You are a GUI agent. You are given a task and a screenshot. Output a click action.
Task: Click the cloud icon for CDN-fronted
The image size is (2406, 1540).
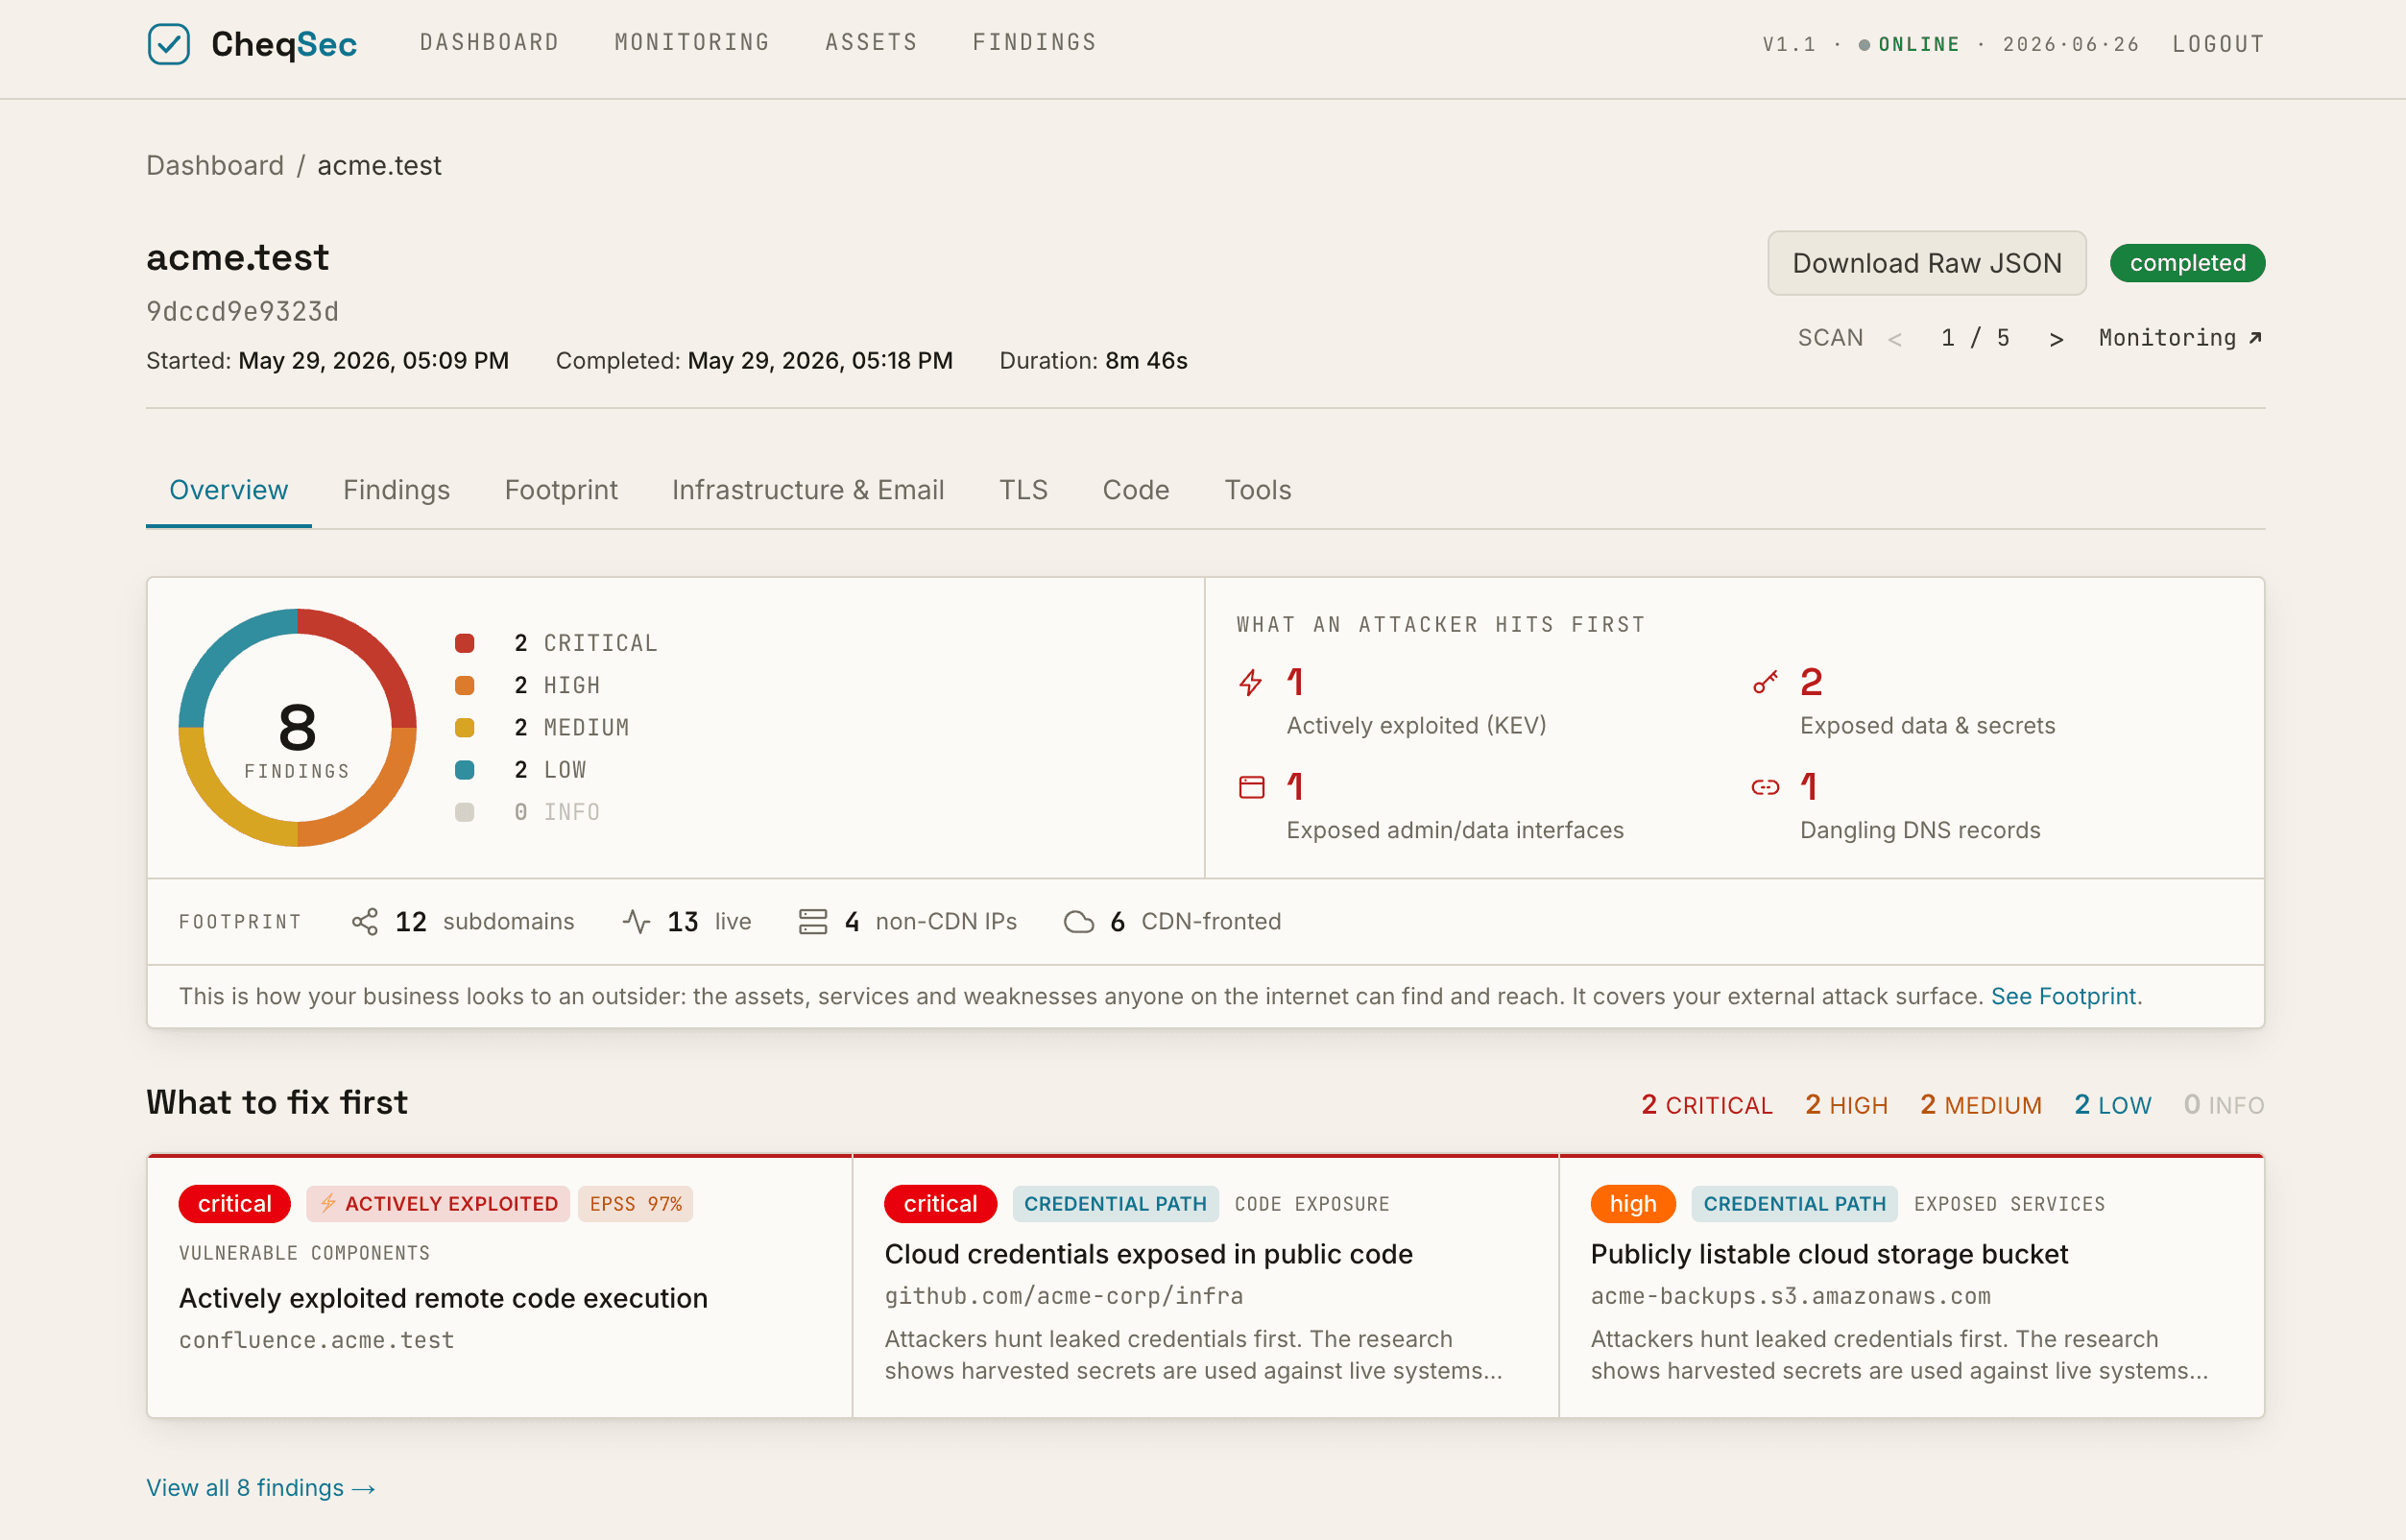(x=1078, y=922)
